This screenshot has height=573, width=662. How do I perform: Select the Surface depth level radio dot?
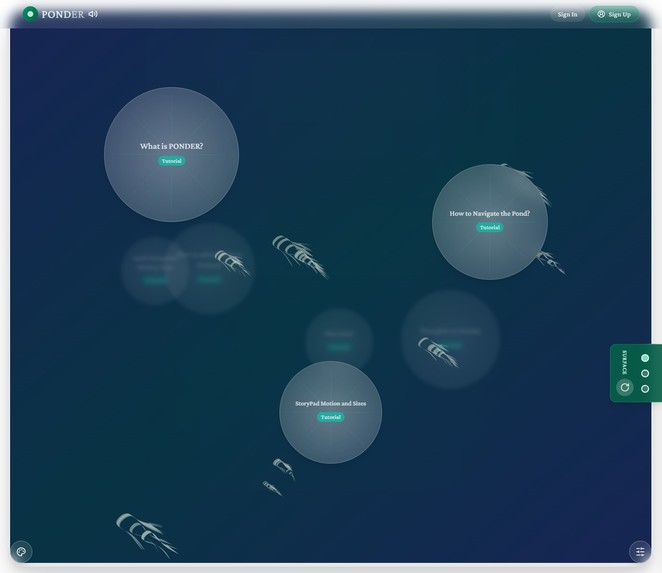(x=645, y=358)
